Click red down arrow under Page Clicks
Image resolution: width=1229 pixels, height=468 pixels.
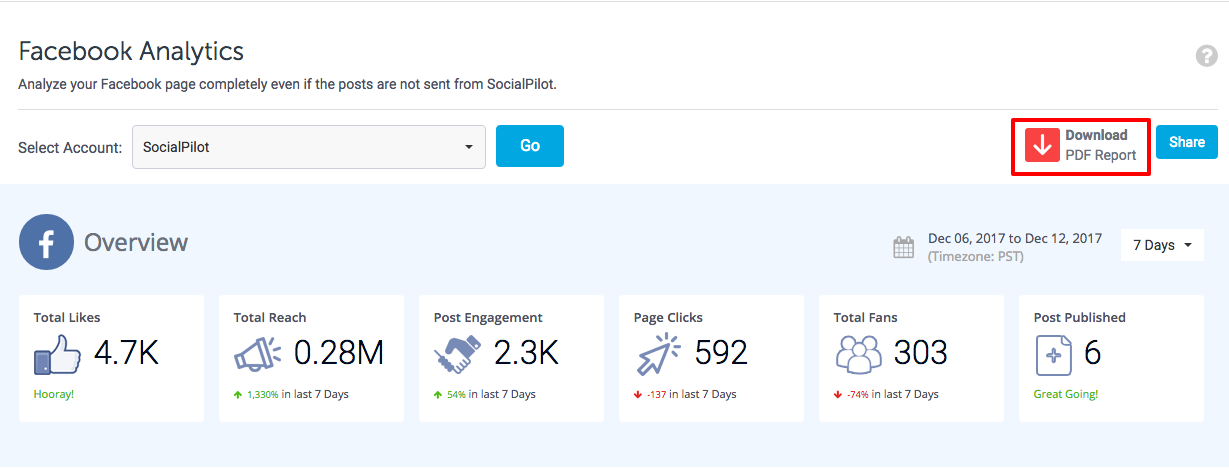click(638, 394)
